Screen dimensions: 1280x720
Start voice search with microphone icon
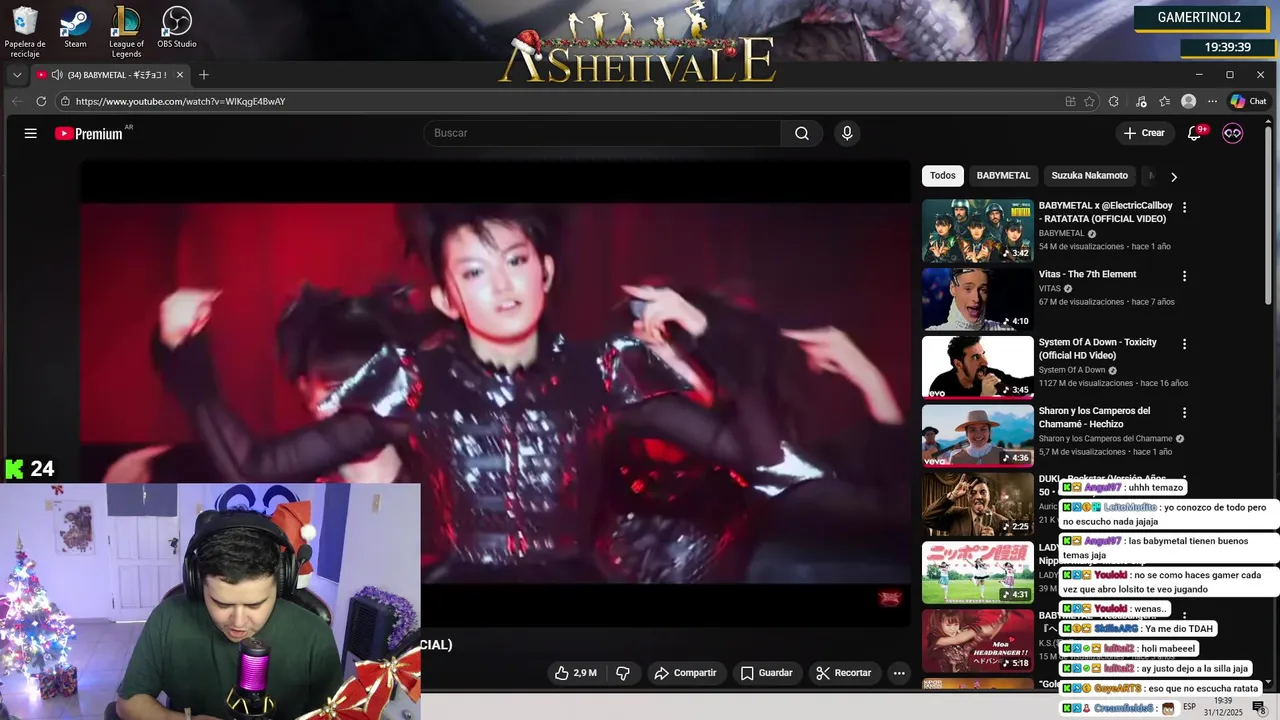point(847,133)
